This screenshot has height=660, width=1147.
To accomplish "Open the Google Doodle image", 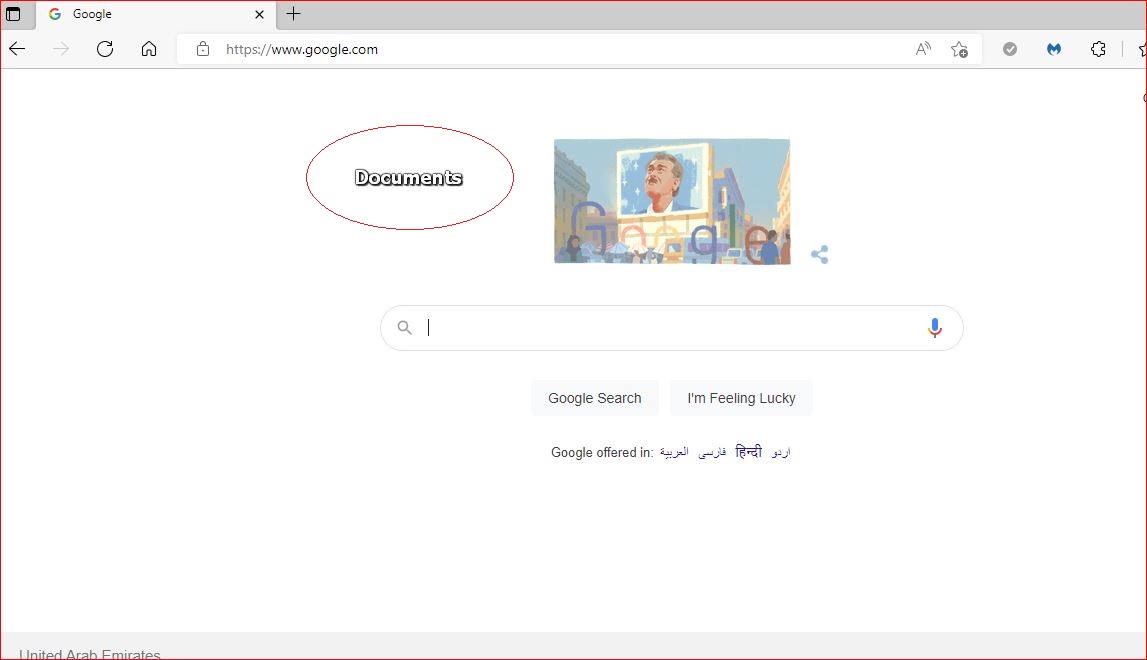I will pyautogui.click(x=672, y=201).
